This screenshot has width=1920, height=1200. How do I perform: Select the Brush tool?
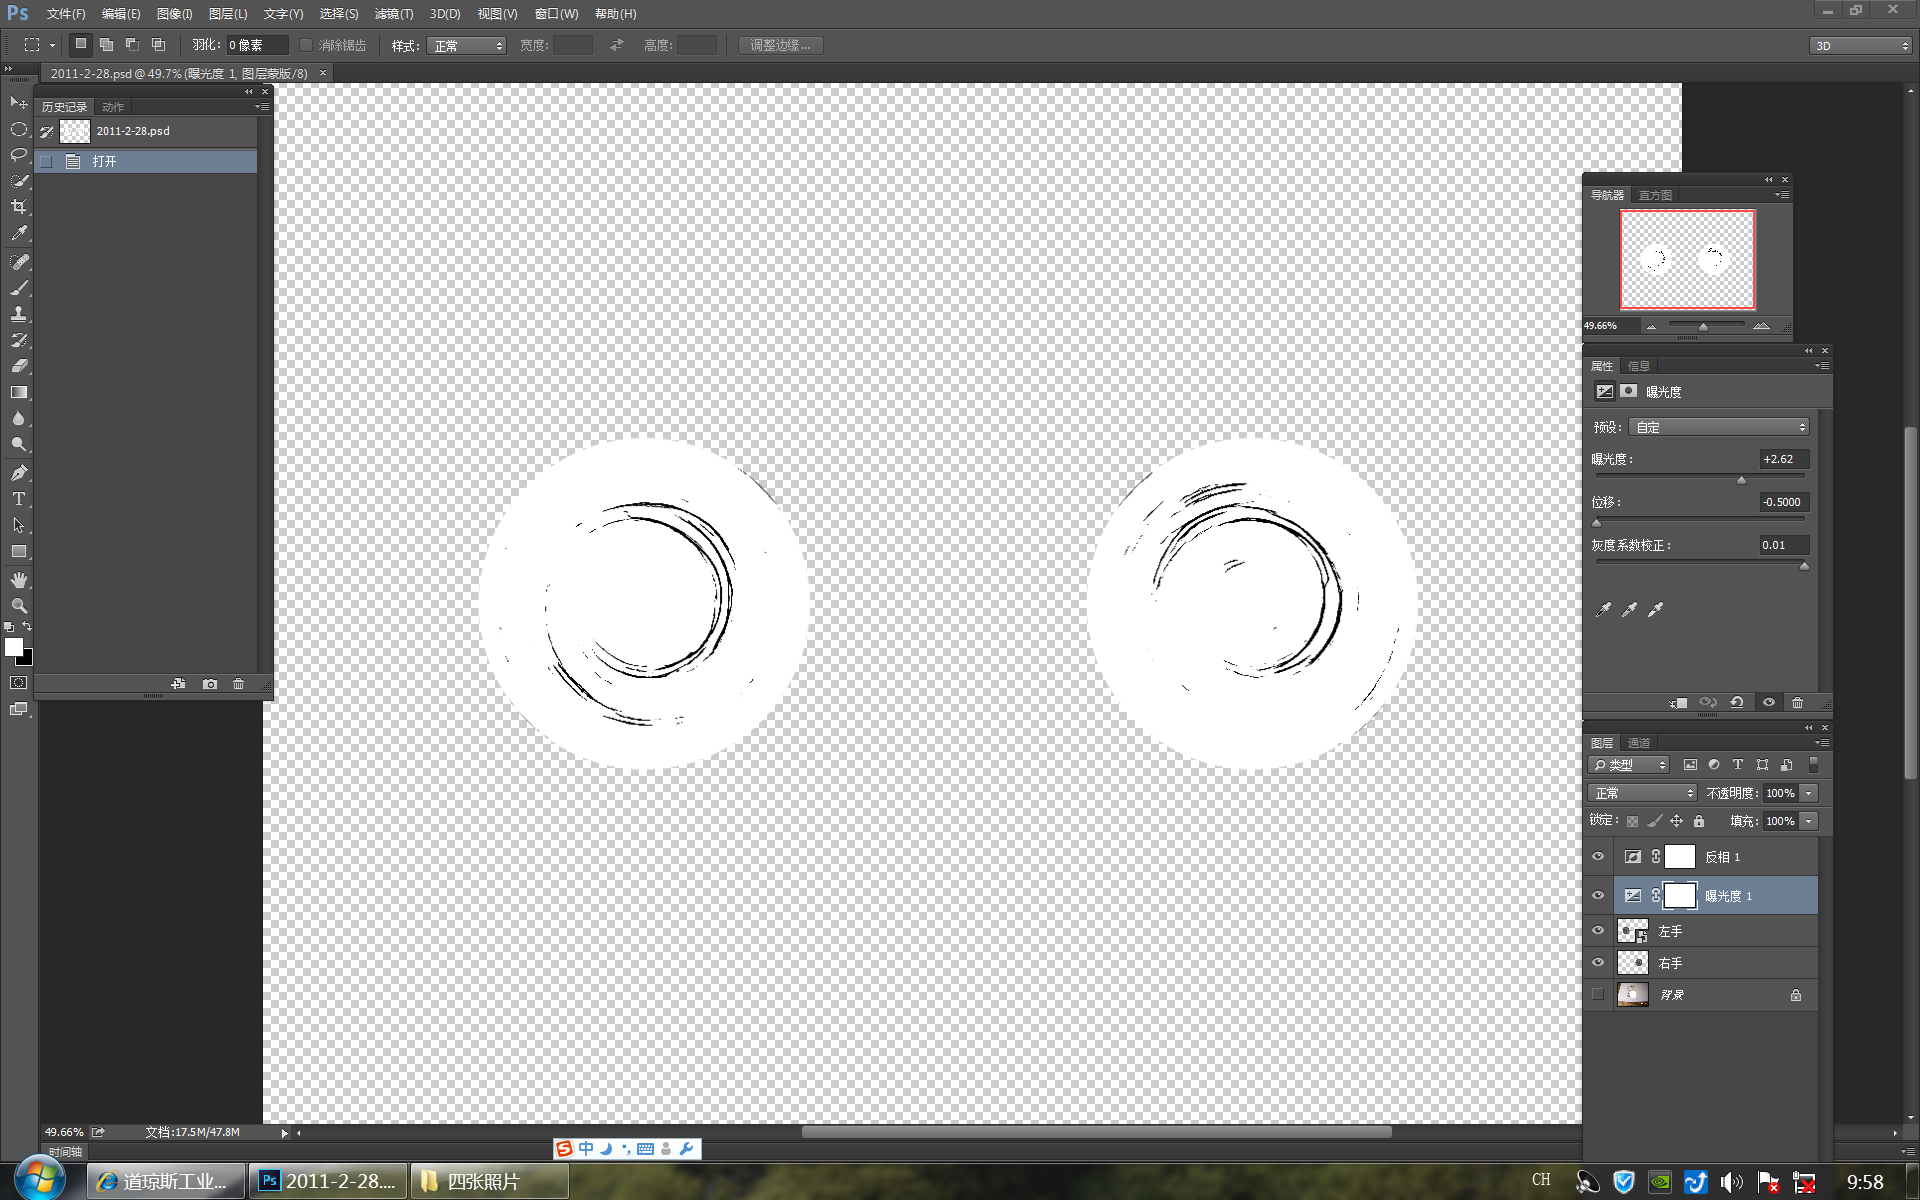(x=19, y=288)
